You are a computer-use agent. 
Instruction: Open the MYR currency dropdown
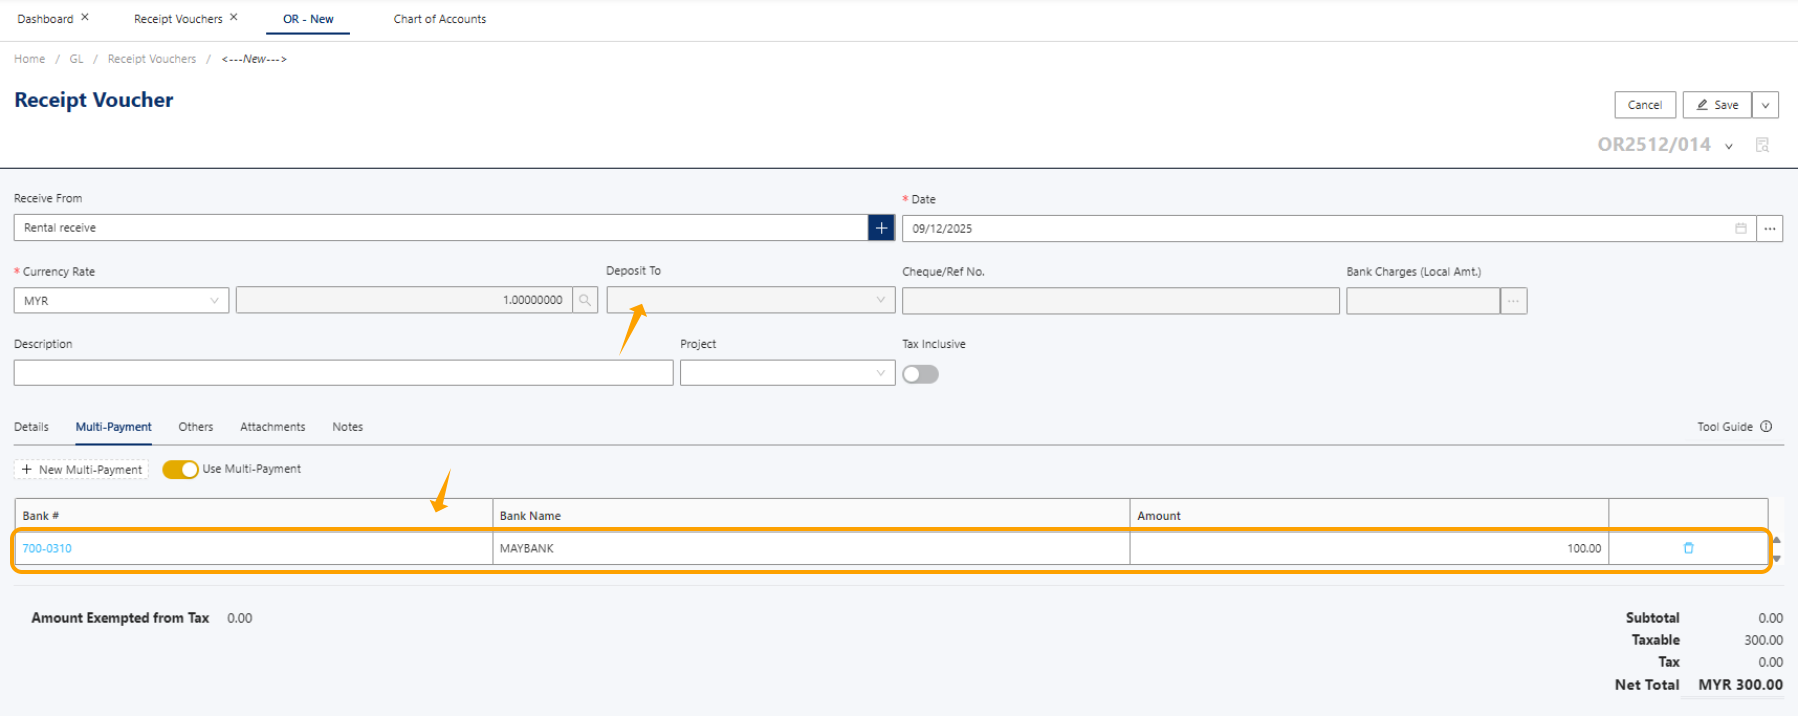point(121,300)
